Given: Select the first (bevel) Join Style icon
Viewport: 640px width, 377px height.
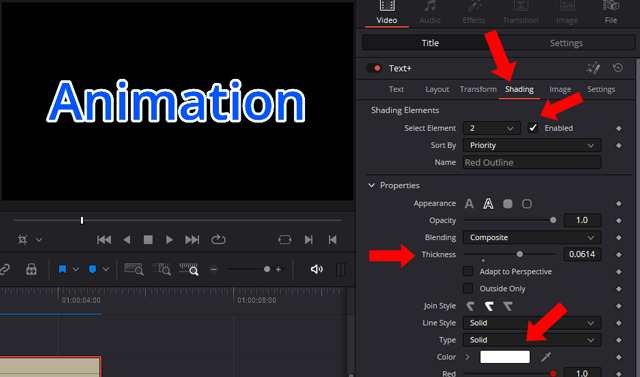Looking at the screenshot, I should (470, 306).
